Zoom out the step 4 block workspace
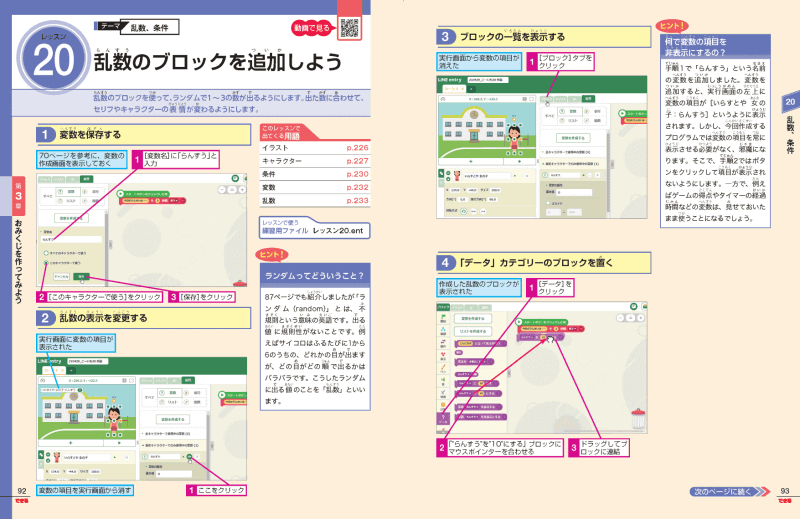 point(620,317)
